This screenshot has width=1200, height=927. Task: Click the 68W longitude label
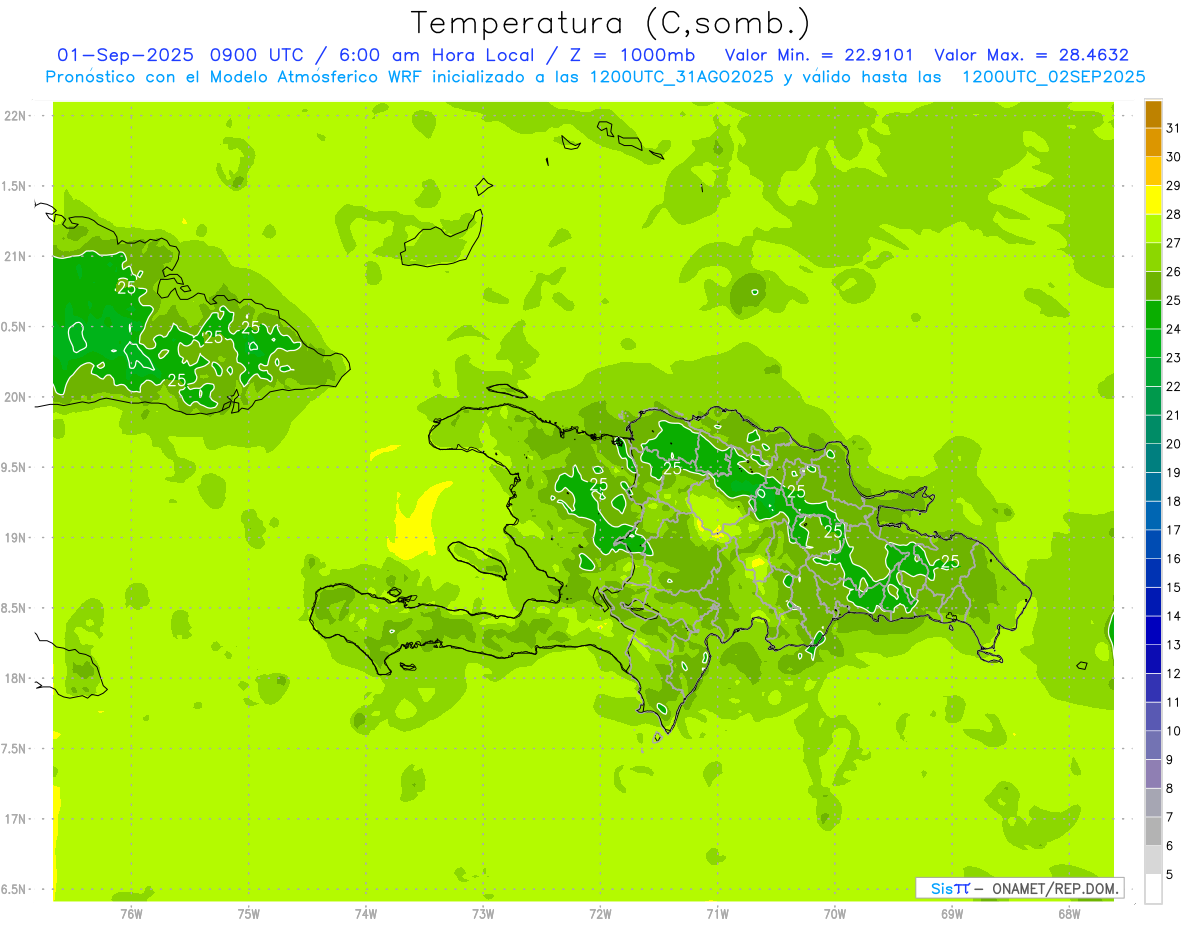(1068, 914)
